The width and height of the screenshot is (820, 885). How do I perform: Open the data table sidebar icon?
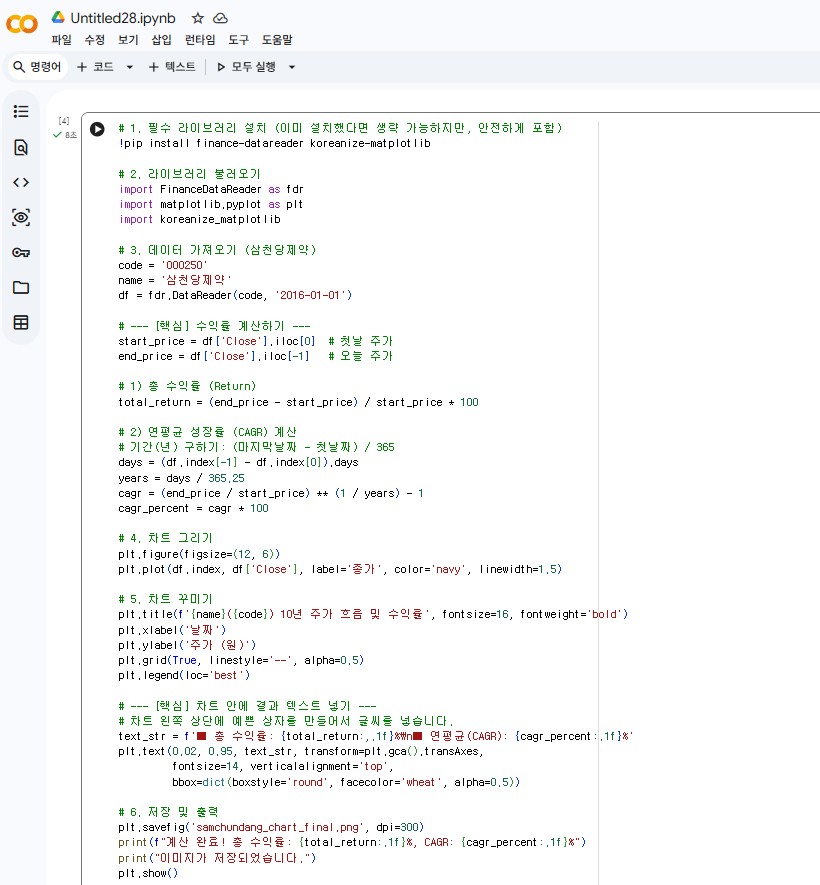pos(21,322)
